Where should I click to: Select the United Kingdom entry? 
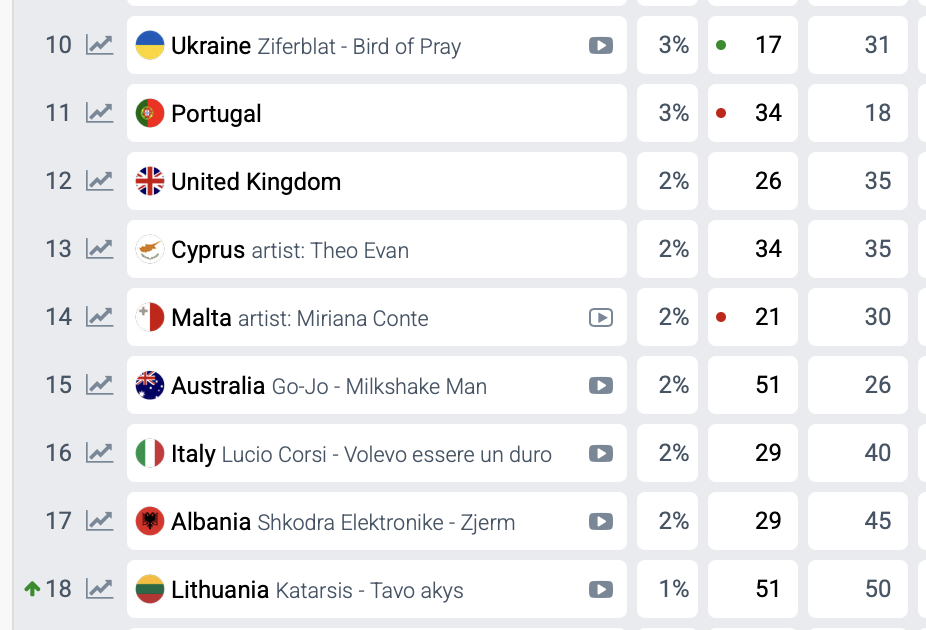click(x=256, y=181)
